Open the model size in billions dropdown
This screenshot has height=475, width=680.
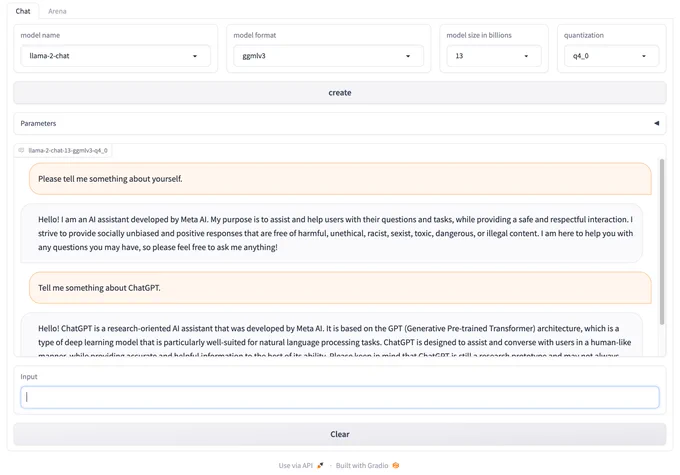(x=494, y=56)
